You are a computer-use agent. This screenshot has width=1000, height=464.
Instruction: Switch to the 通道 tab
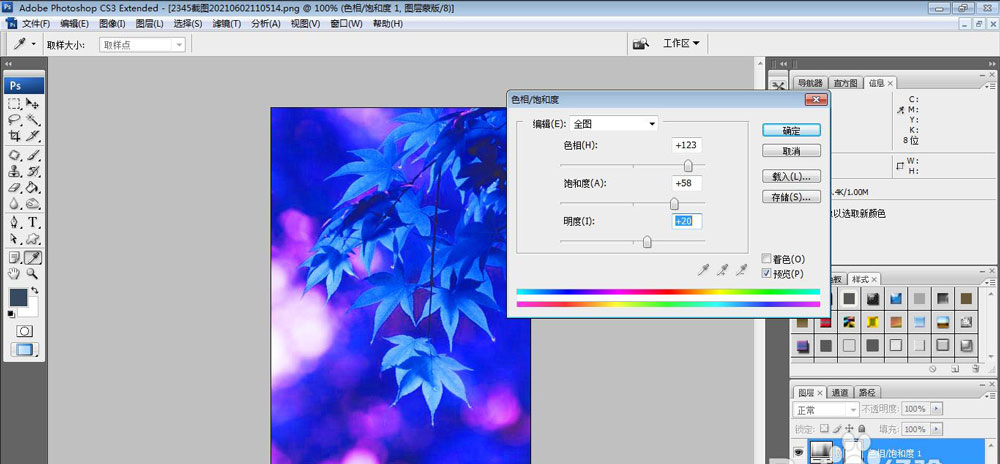841,393
